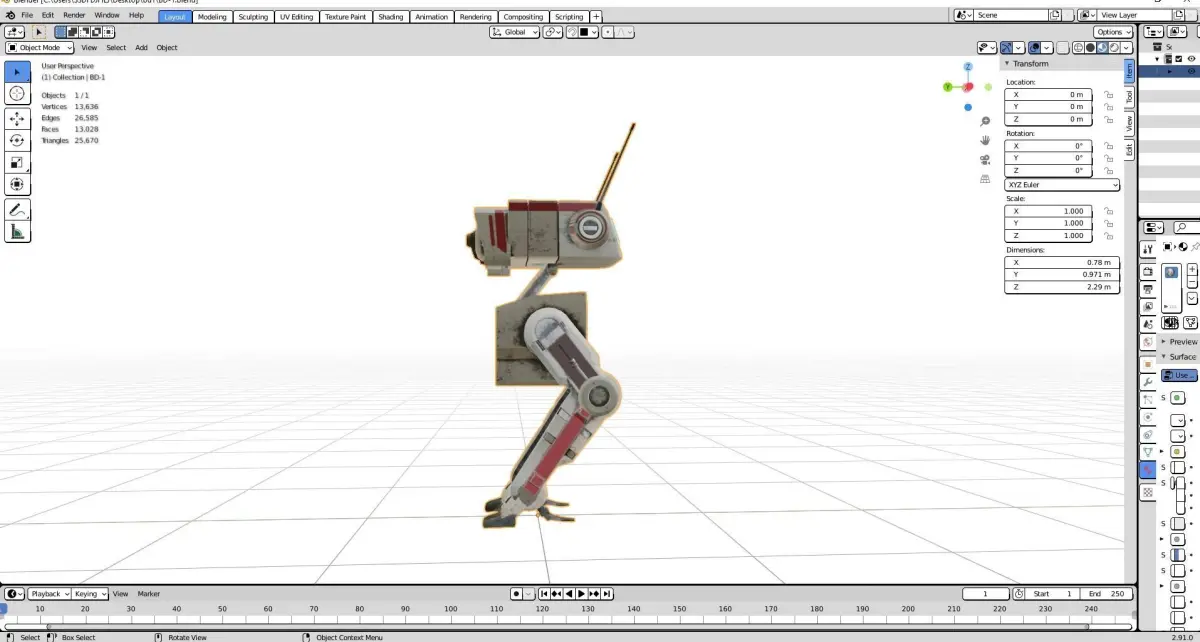Toggle X-ray mode in the viewport header
Viewport: 1200px width, 642px height.
[1062, 47]
